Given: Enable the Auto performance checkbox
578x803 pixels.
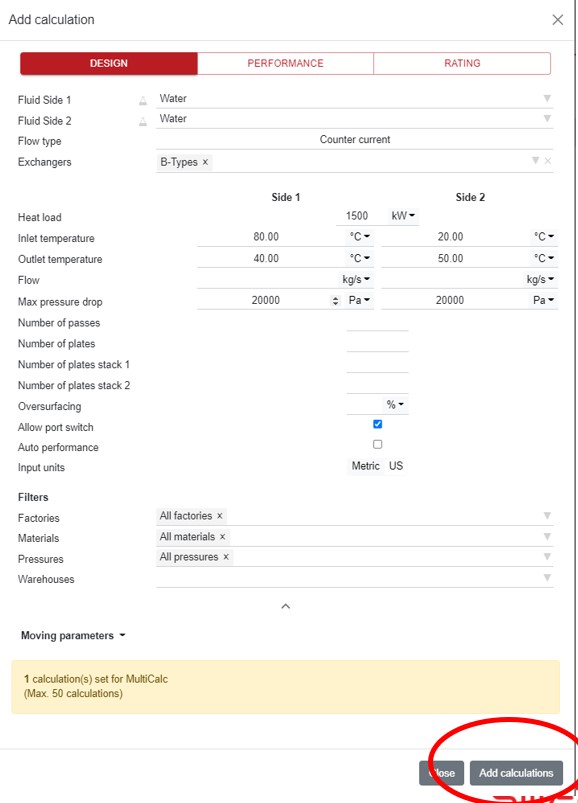Looking at the screenshot, I should (x=377, y=444).
